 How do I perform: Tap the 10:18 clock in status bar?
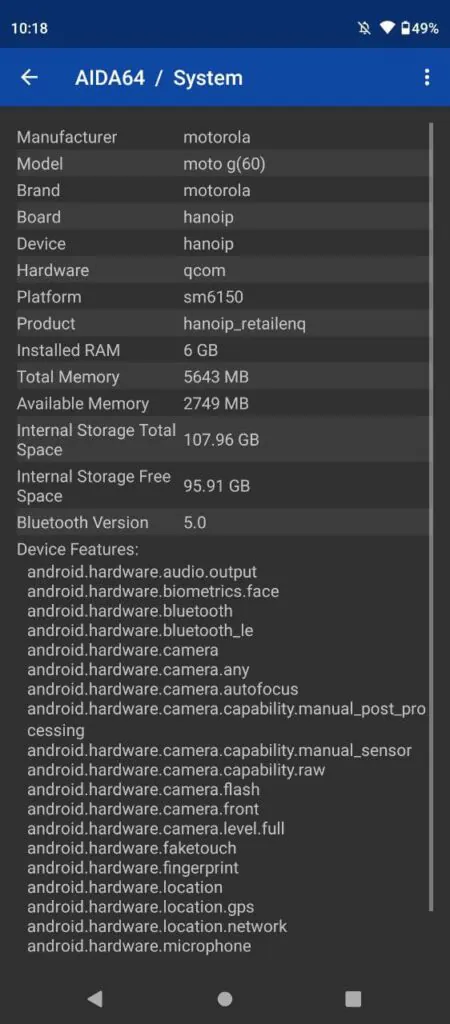[29, 28]
